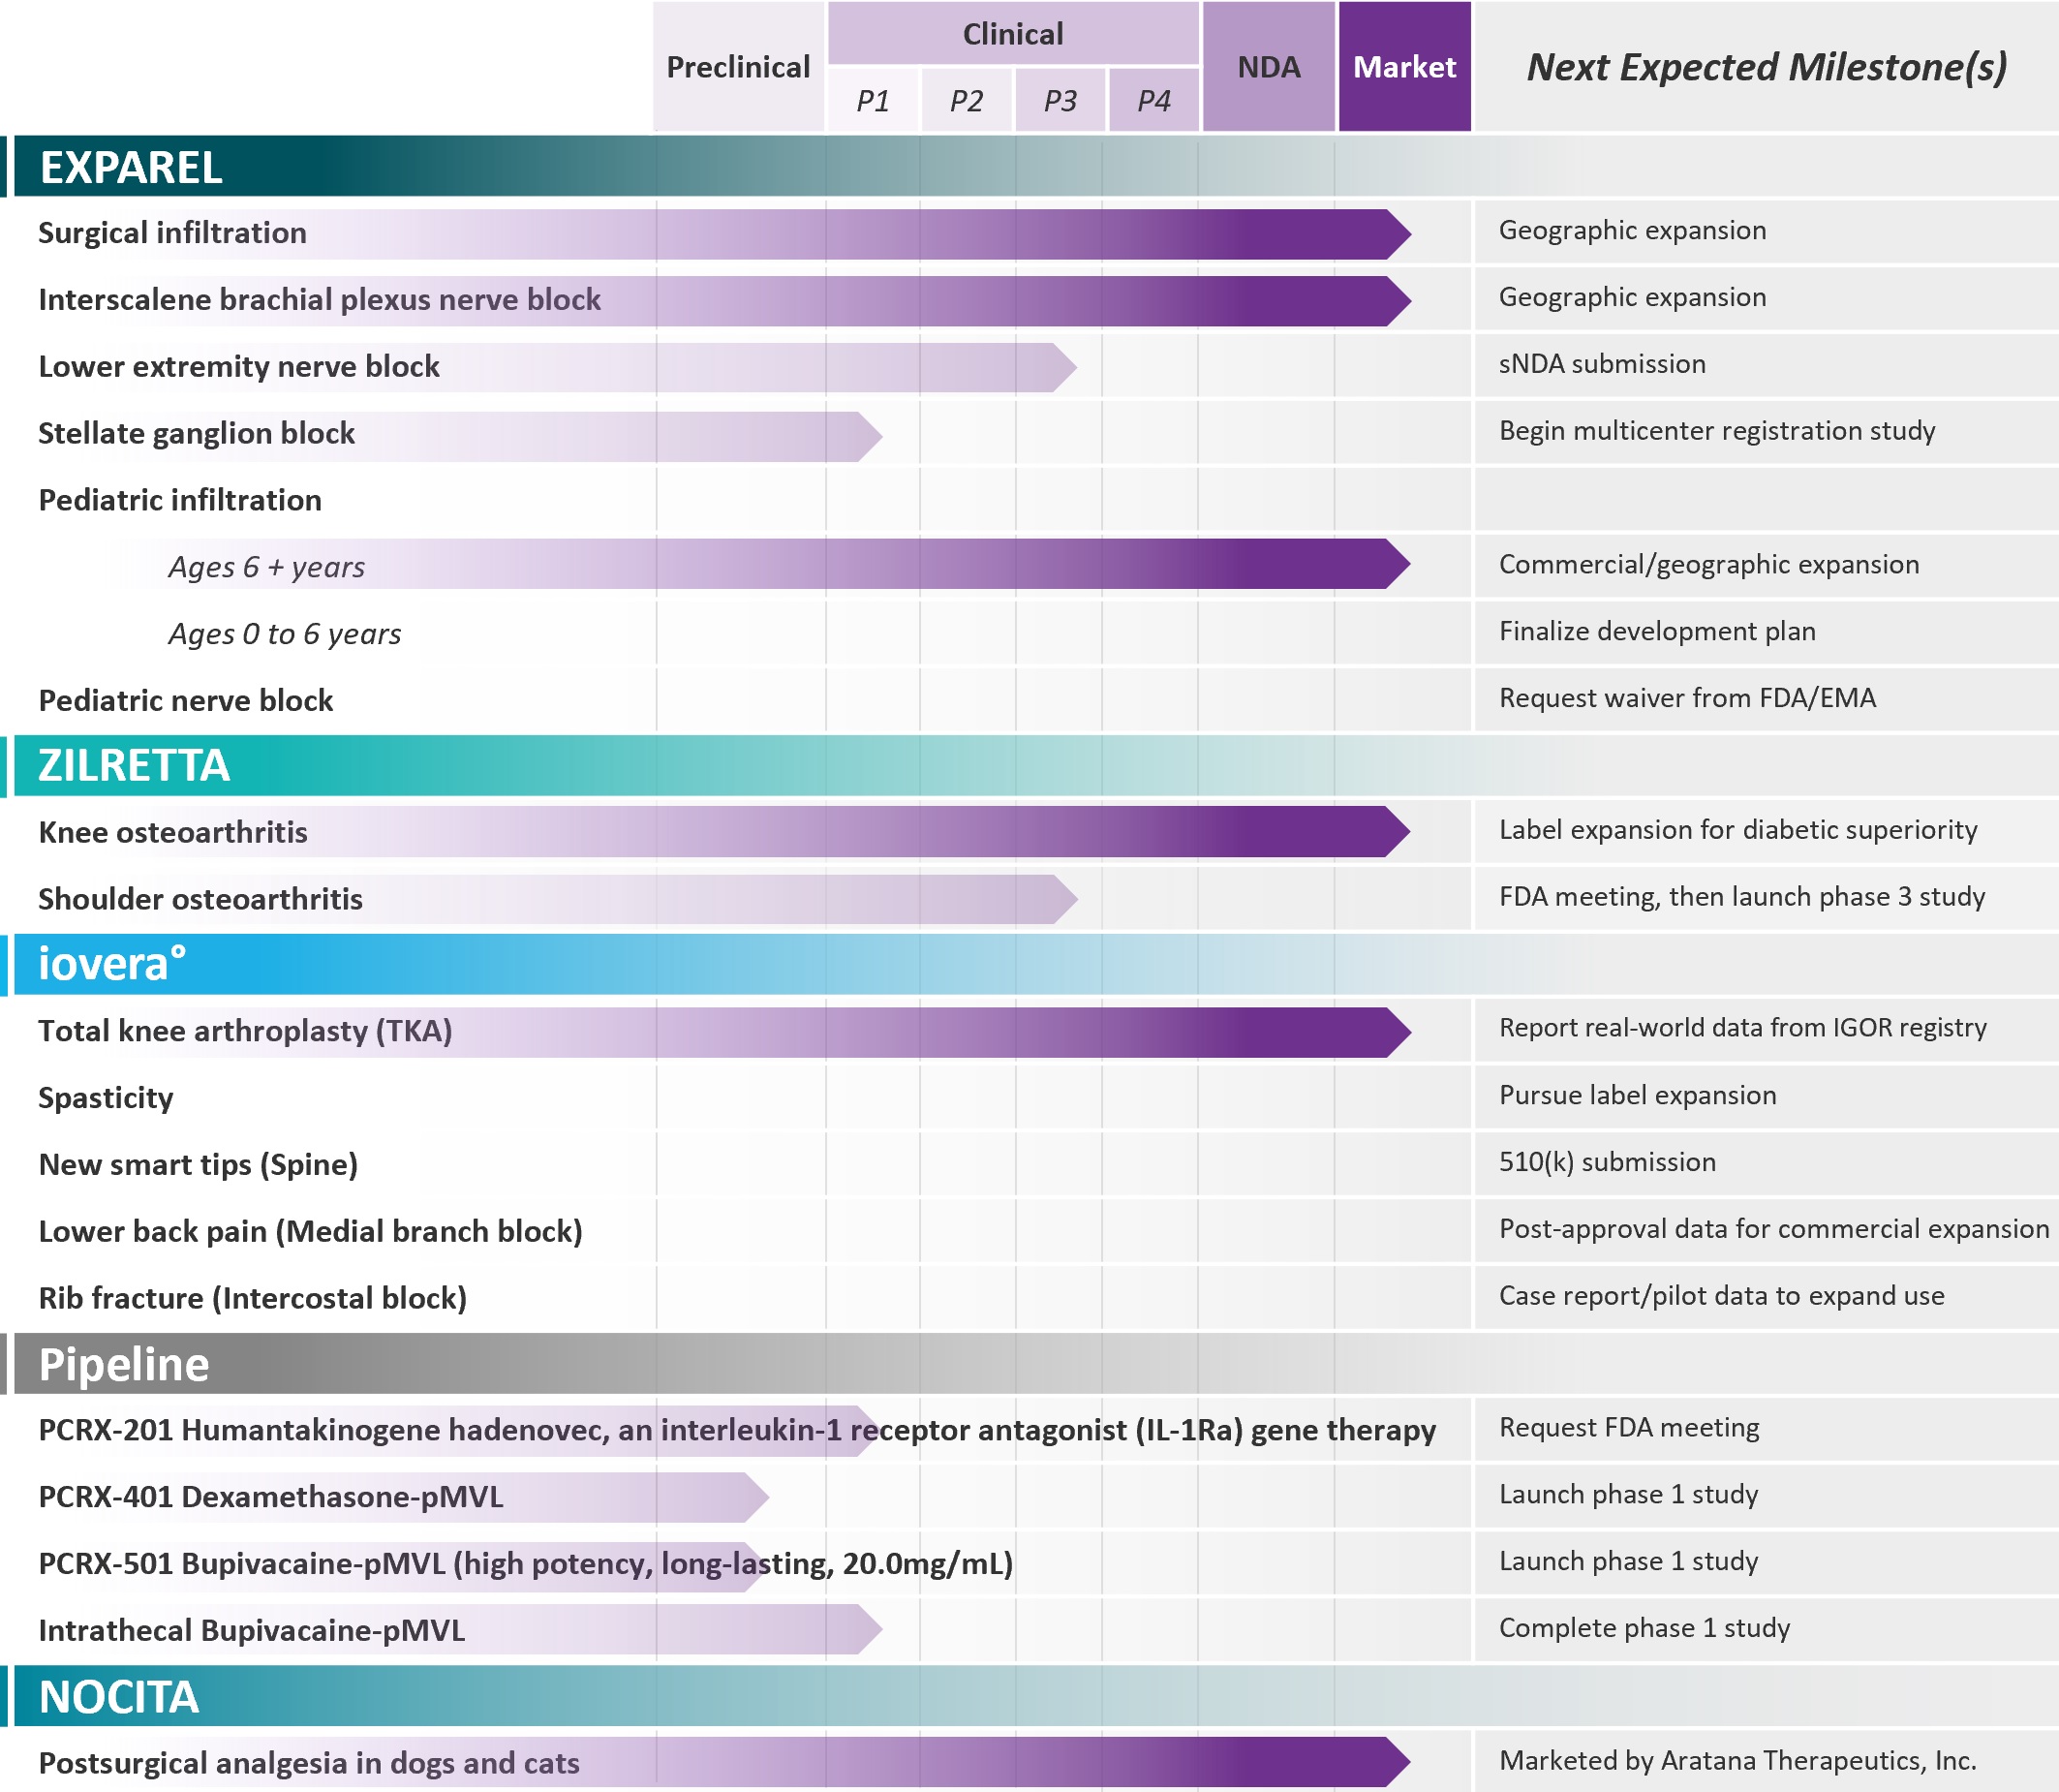Click the Stellate ganglion block label
This screenshot has width=2059, height=1792.
pyautogui.click(x=196, y=433)
